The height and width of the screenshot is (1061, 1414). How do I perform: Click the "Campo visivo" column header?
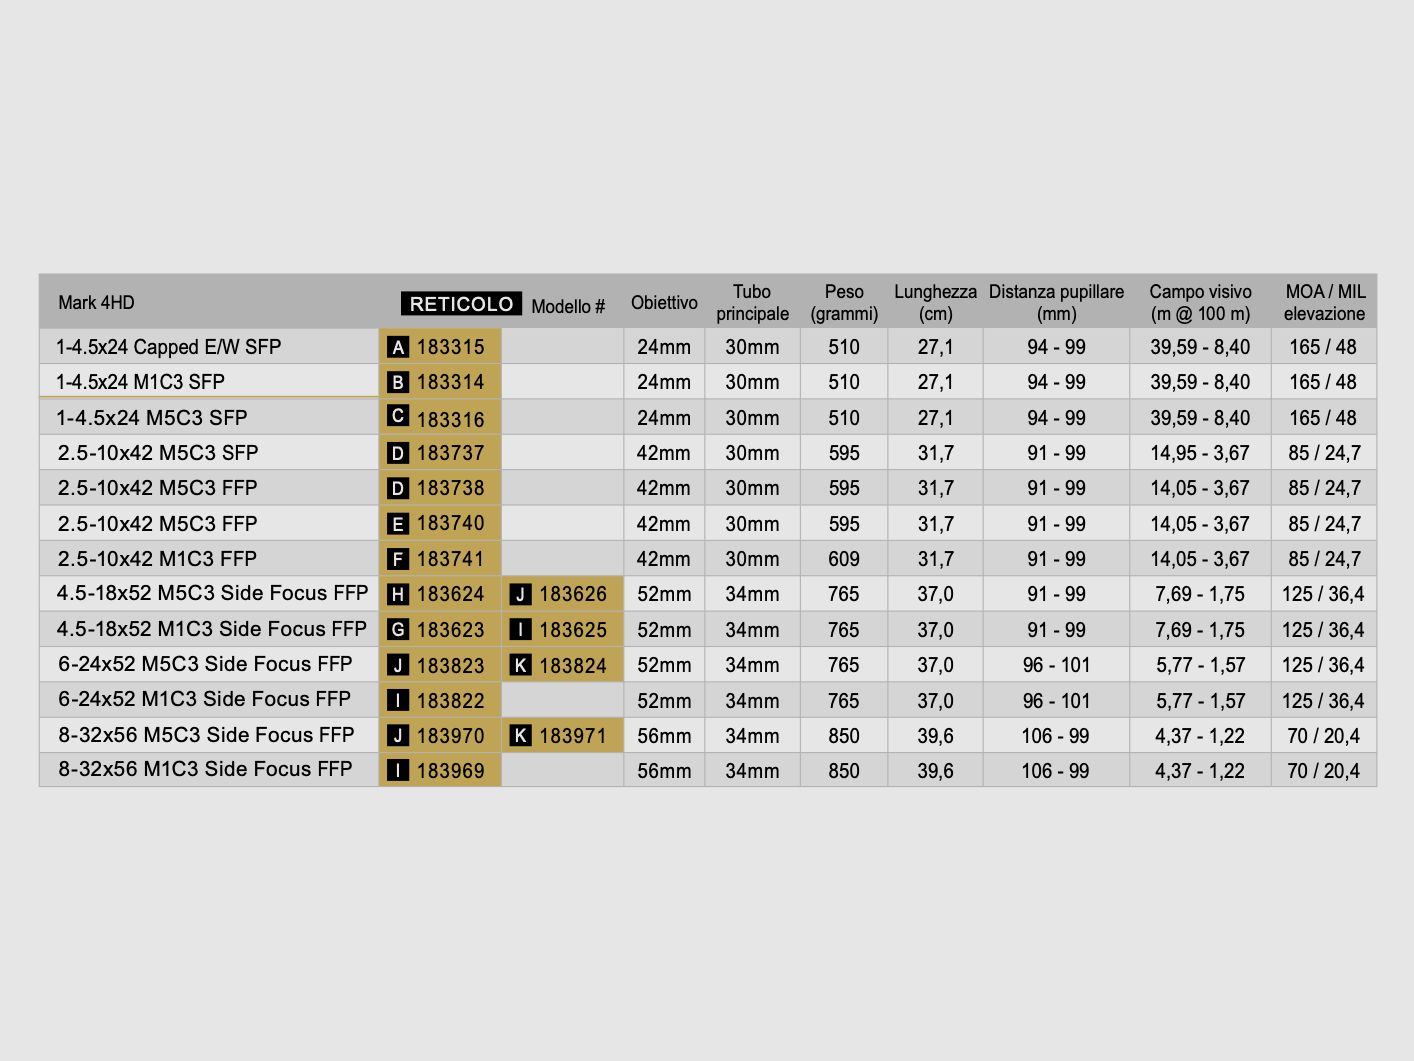1200,303
